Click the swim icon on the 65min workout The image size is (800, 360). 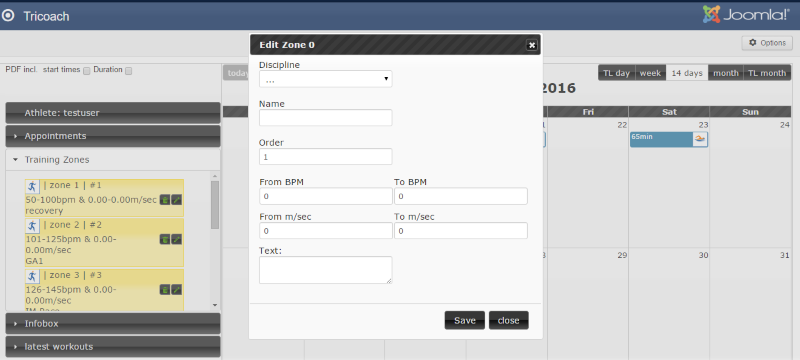click(700, 139)
